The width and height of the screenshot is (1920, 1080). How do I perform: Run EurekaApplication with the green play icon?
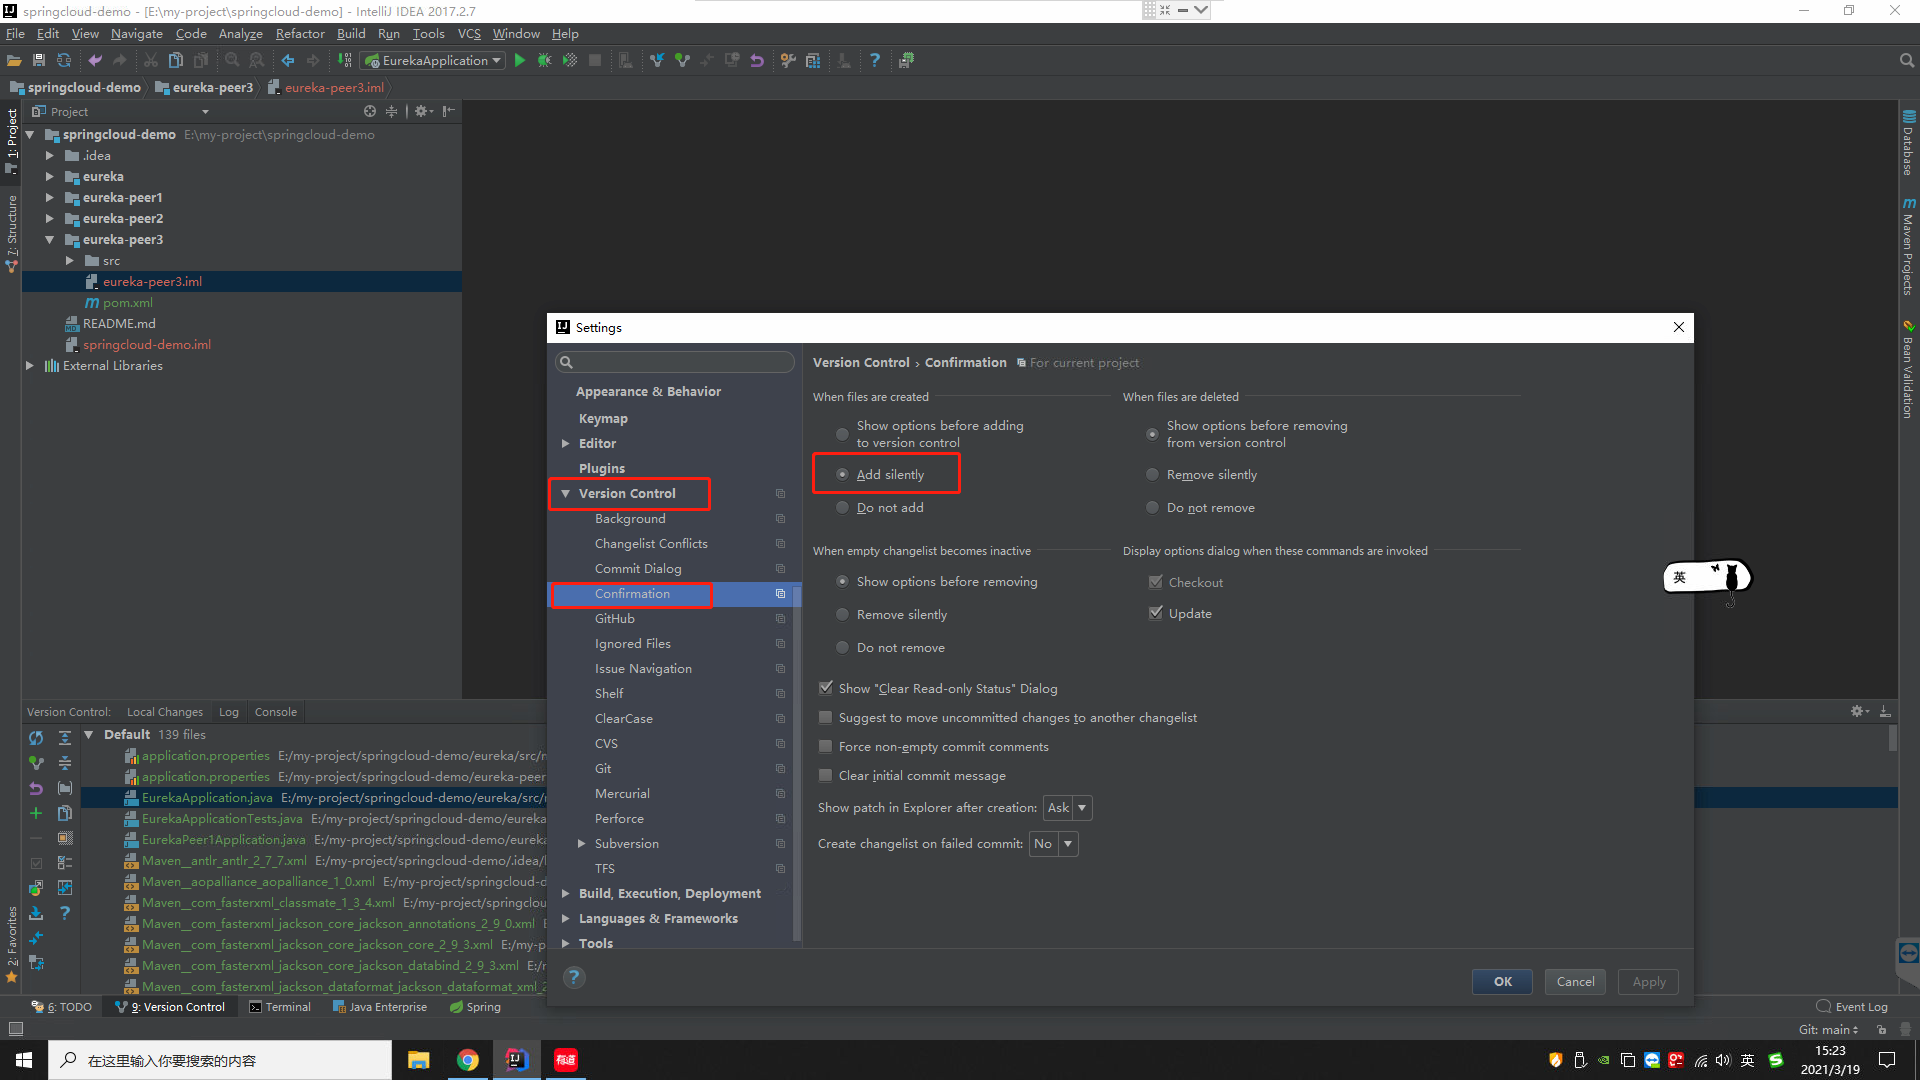point(519,61)
